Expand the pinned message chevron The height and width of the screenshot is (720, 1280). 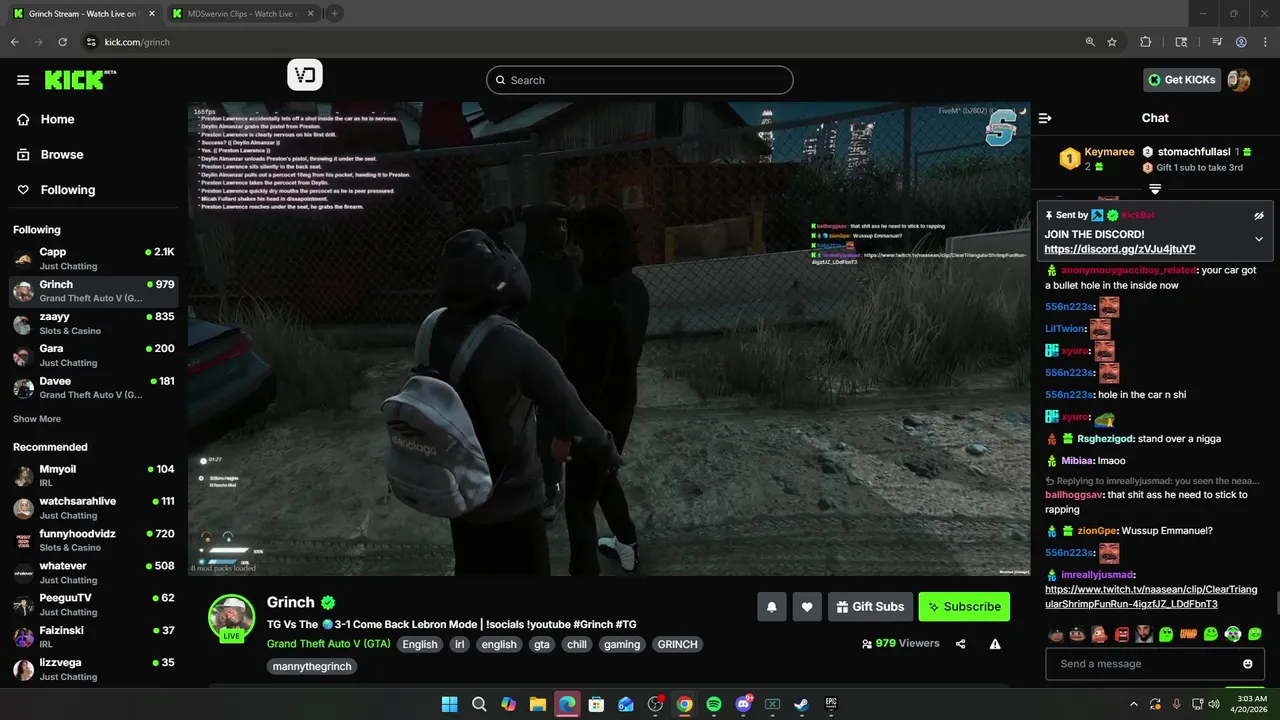1259,239
